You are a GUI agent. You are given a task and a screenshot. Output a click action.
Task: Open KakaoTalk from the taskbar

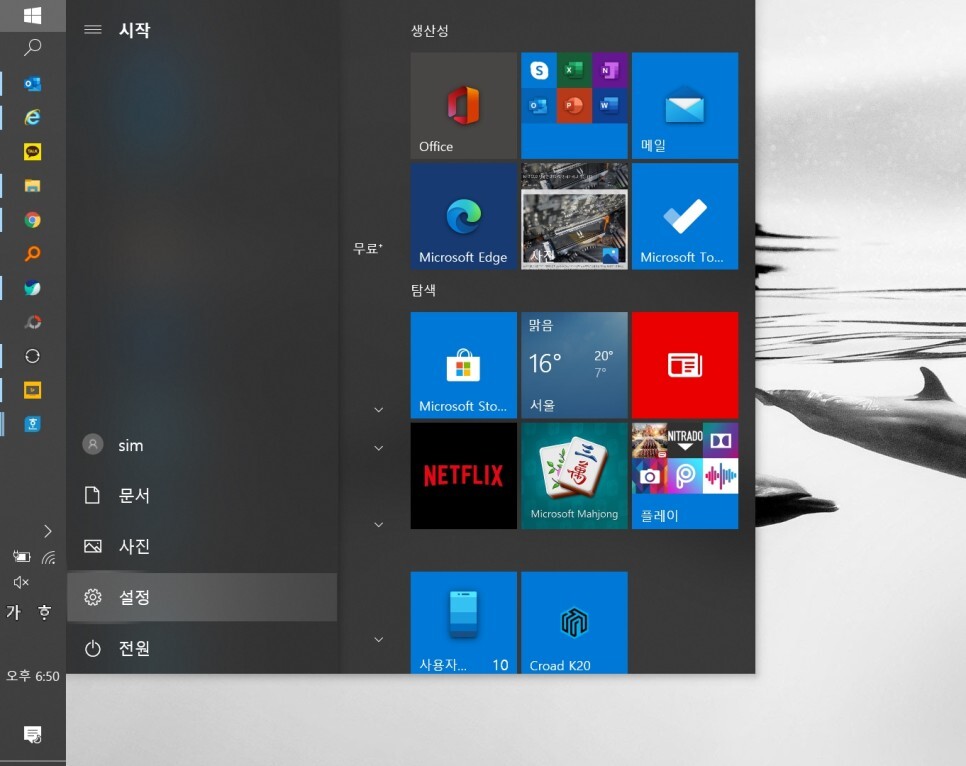click(x=32, y=152)
